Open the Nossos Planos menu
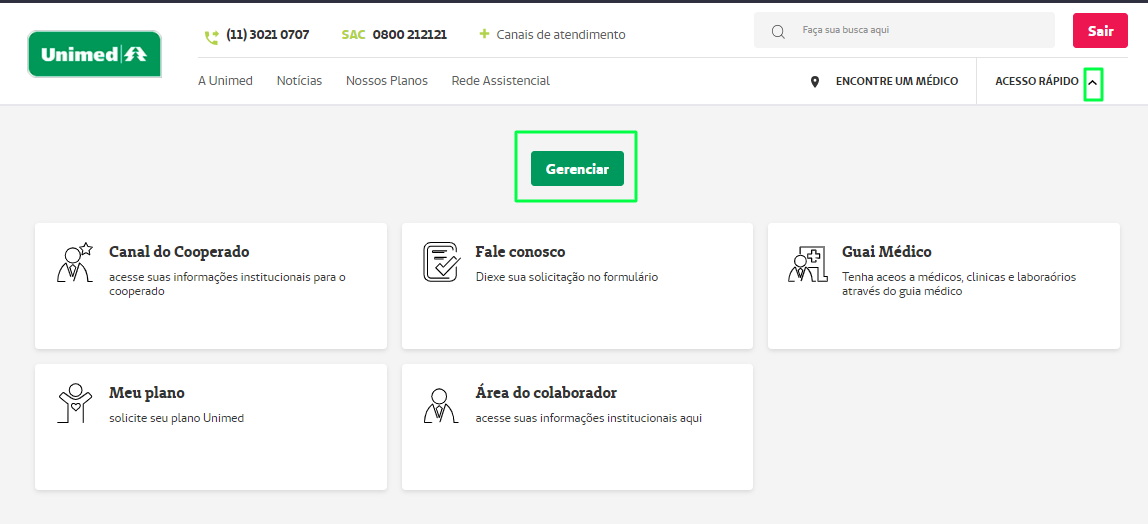Viewport: 1148px width, 524px height. coord(387,81)
